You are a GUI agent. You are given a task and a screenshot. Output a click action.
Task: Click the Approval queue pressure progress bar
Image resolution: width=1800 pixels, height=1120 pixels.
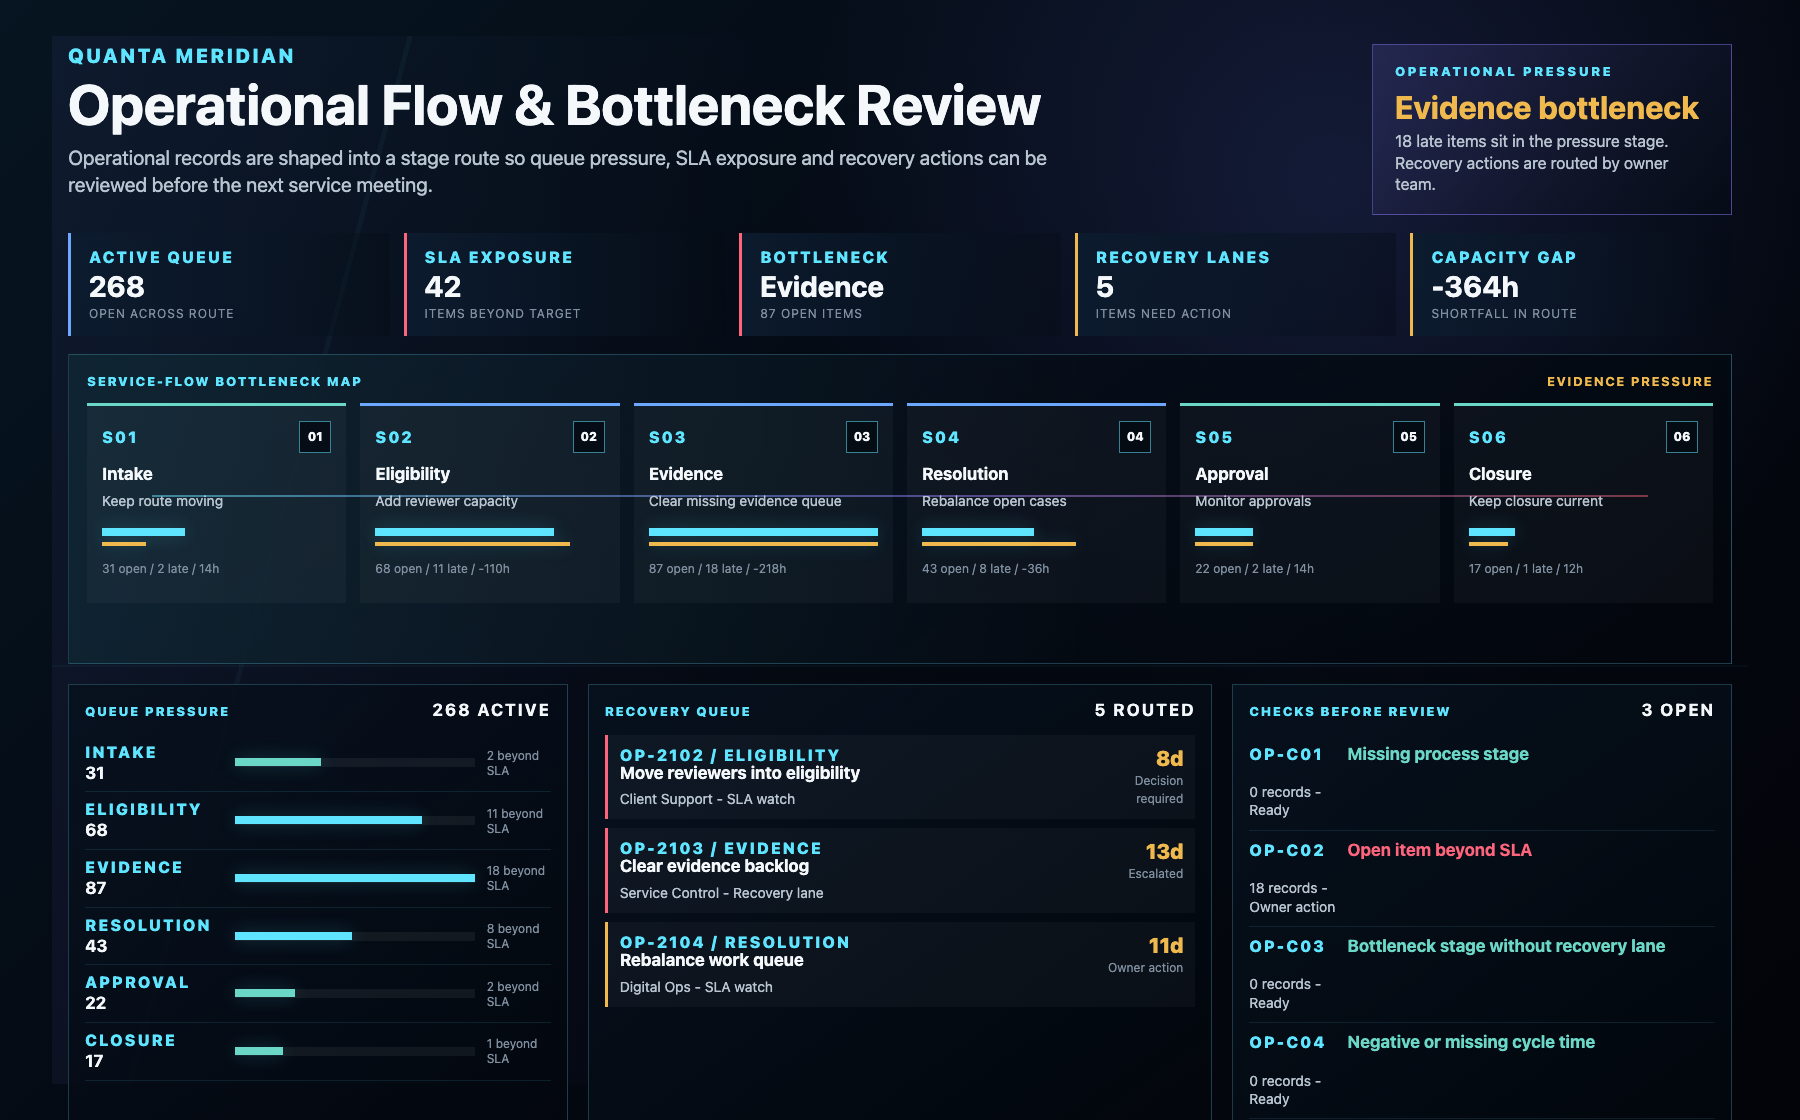click(x=355, y=993)
